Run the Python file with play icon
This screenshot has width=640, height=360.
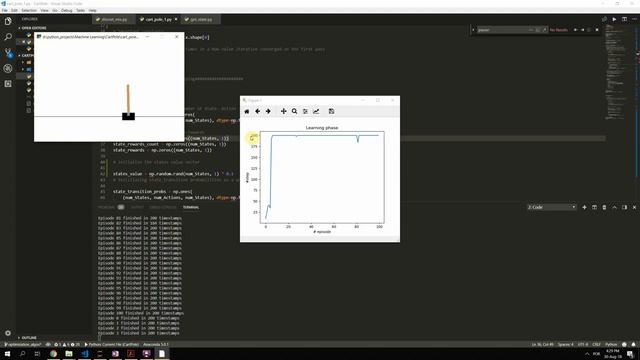(x=614, y=19)
